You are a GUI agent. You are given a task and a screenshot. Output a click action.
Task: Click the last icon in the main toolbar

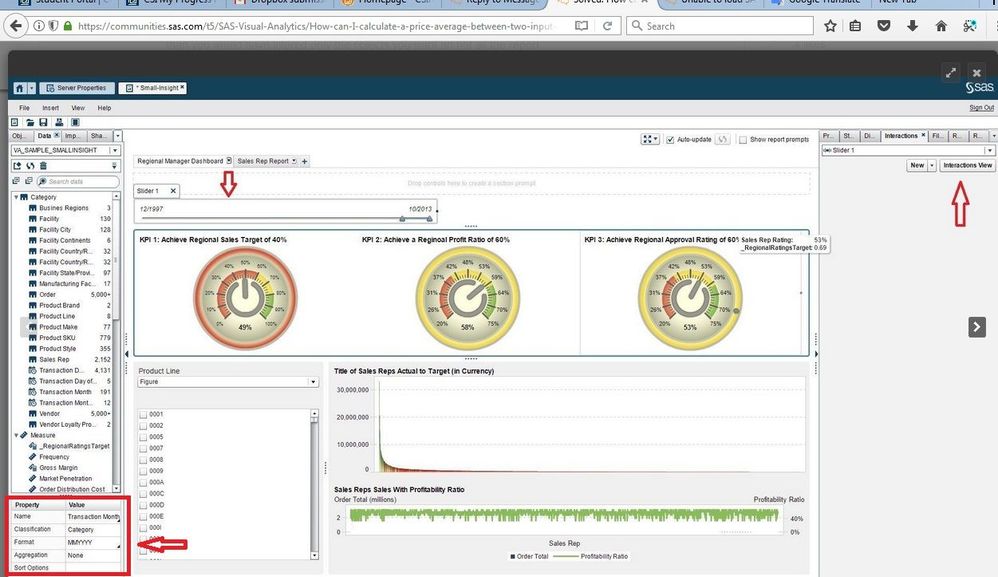coord(75,122)
